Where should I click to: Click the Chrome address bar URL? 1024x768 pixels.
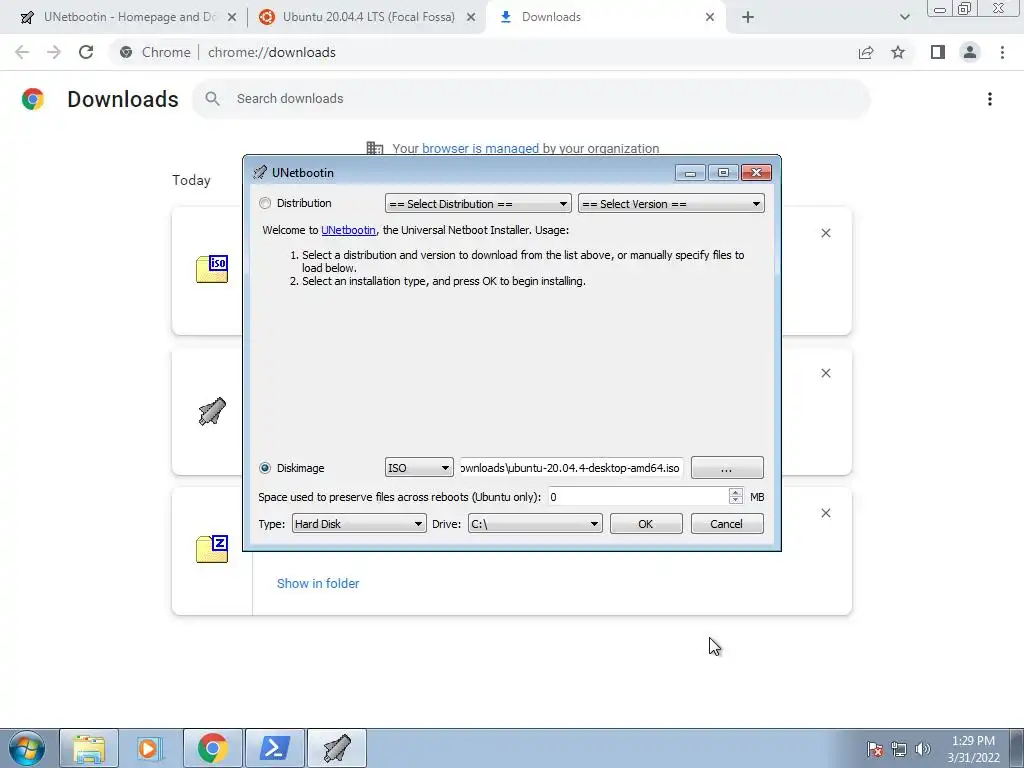[x=272, y=52]
